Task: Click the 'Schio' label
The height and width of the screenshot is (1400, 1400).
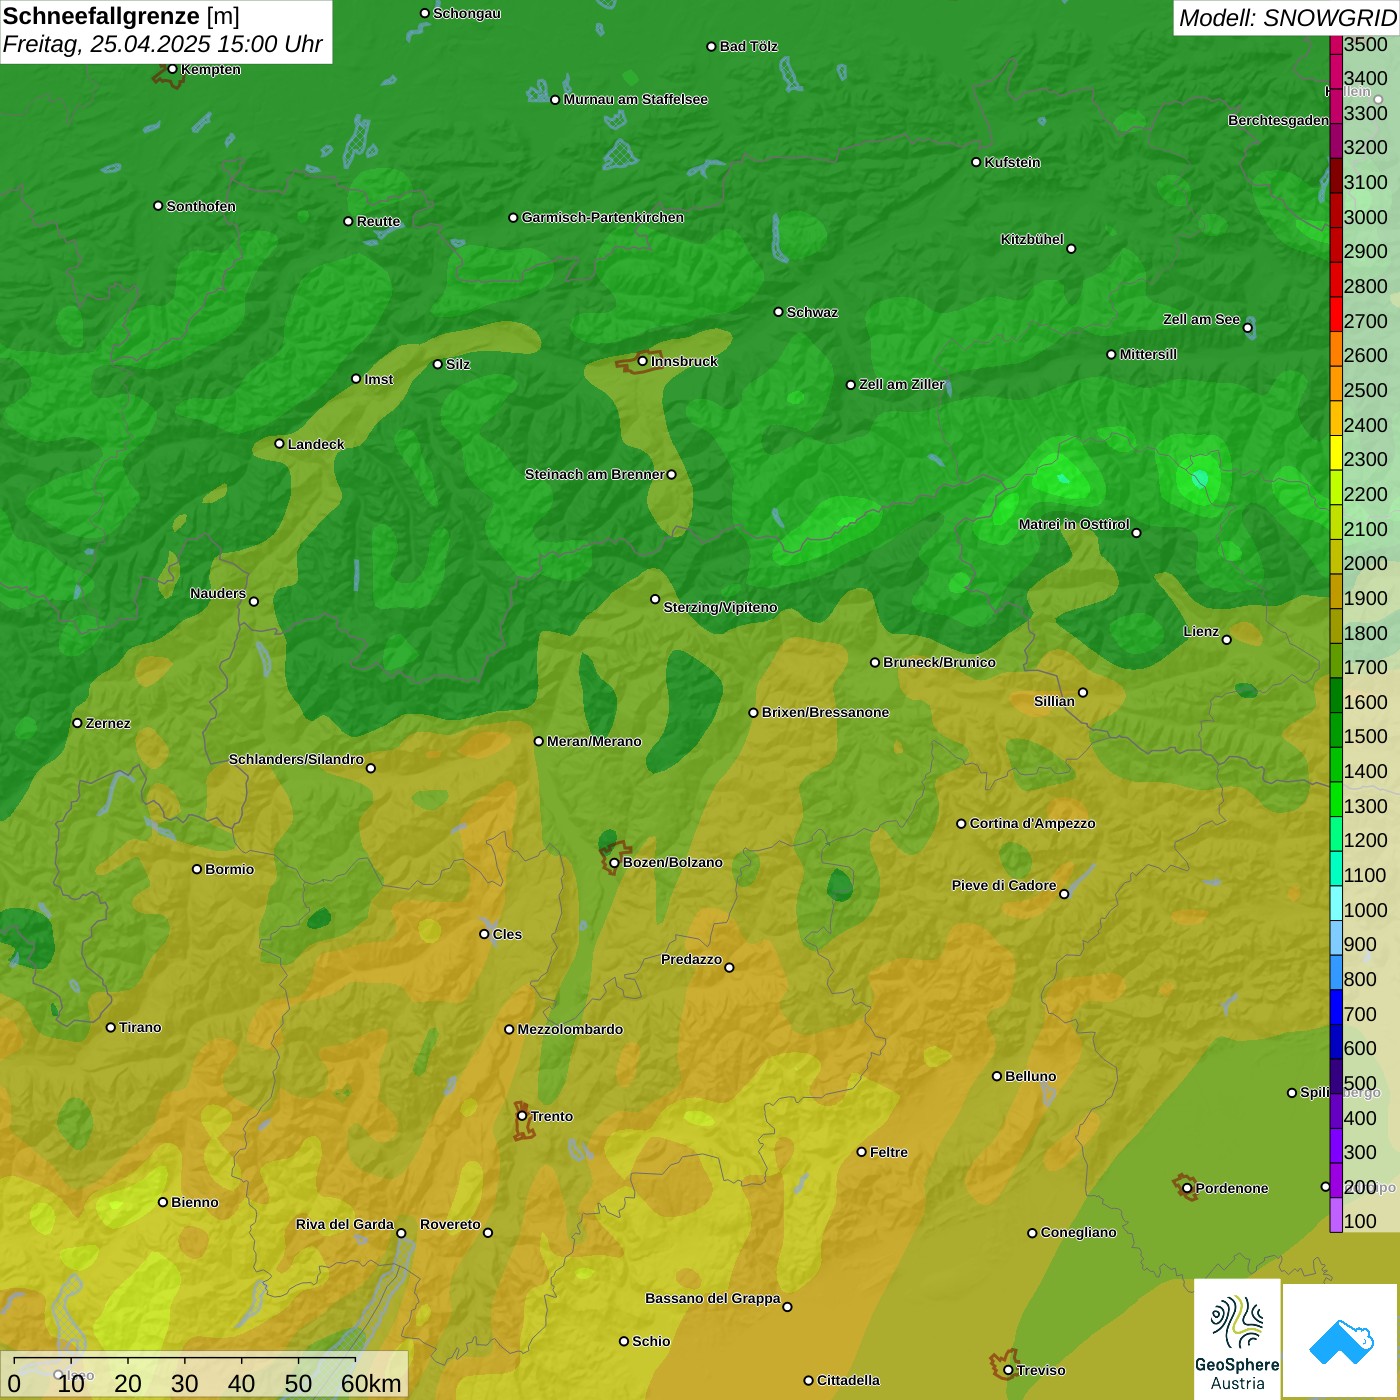Action: pos(651,1341)
